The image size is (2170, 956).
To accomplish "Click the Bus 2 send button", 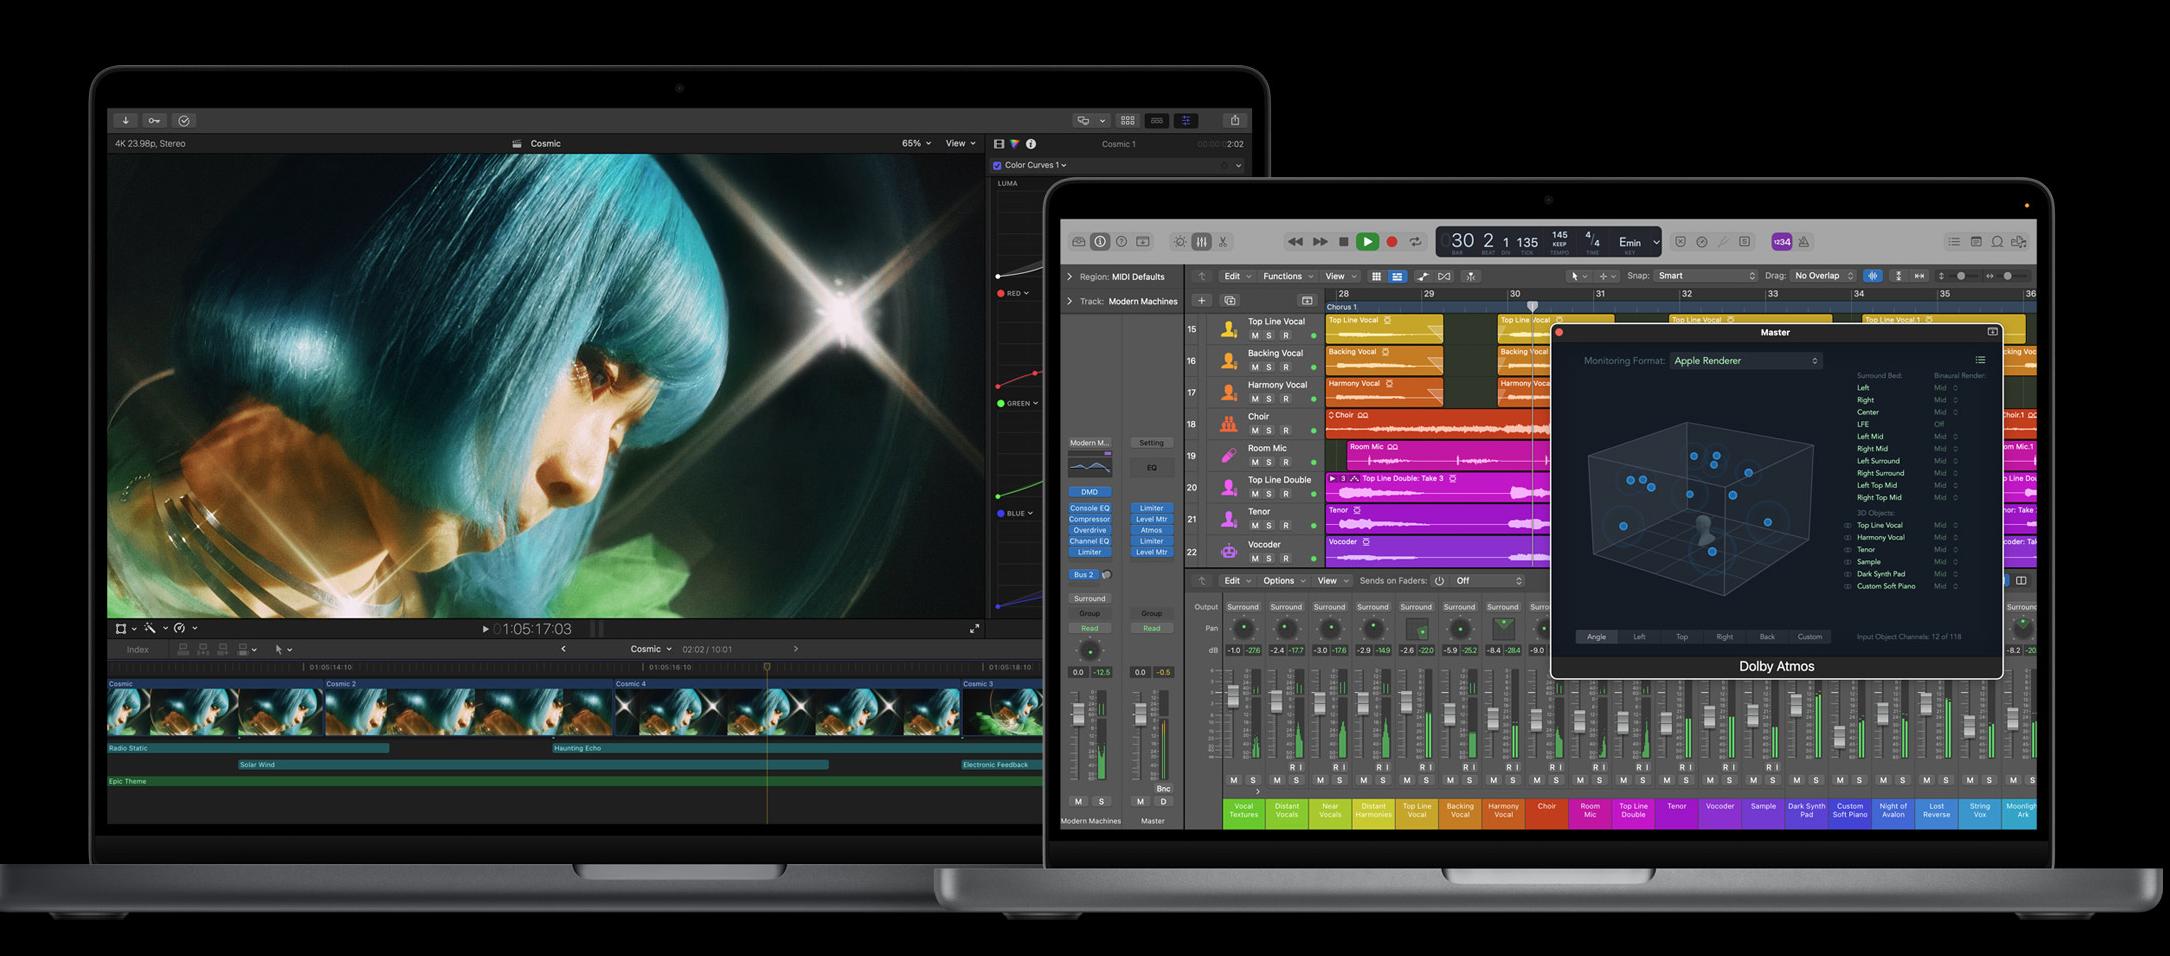I will coord(1083,575).
